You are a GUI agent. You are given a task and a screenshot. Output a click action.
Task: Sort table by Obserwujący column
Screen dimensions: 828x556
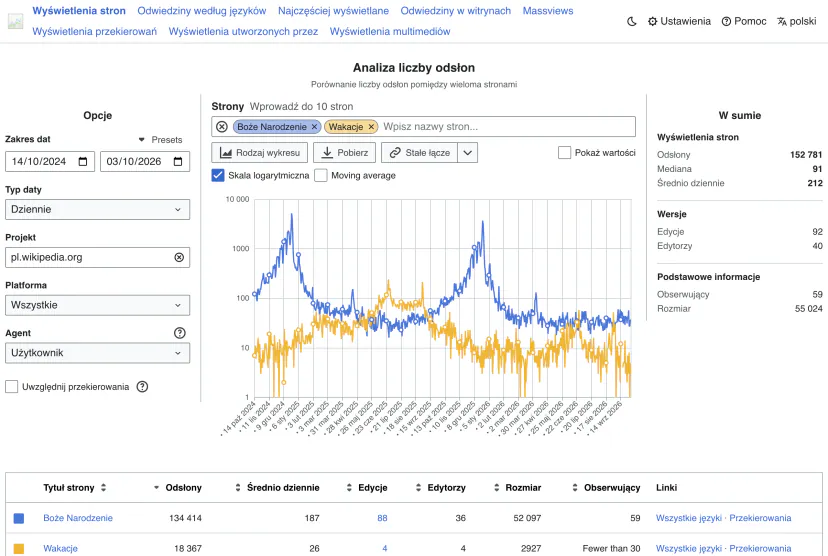tap(606, 487)
